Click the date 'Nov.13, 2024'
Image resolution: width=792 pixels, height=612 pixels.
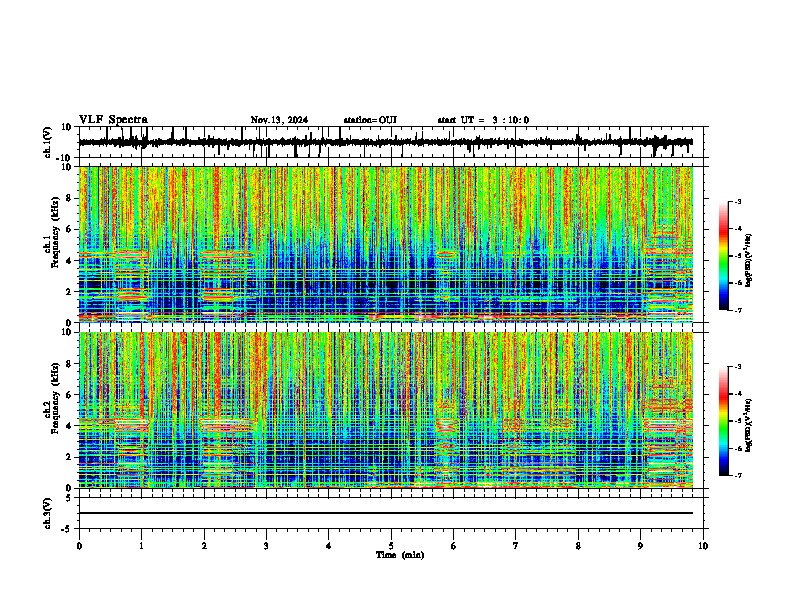pyautogui.click(x=279, y=120)
